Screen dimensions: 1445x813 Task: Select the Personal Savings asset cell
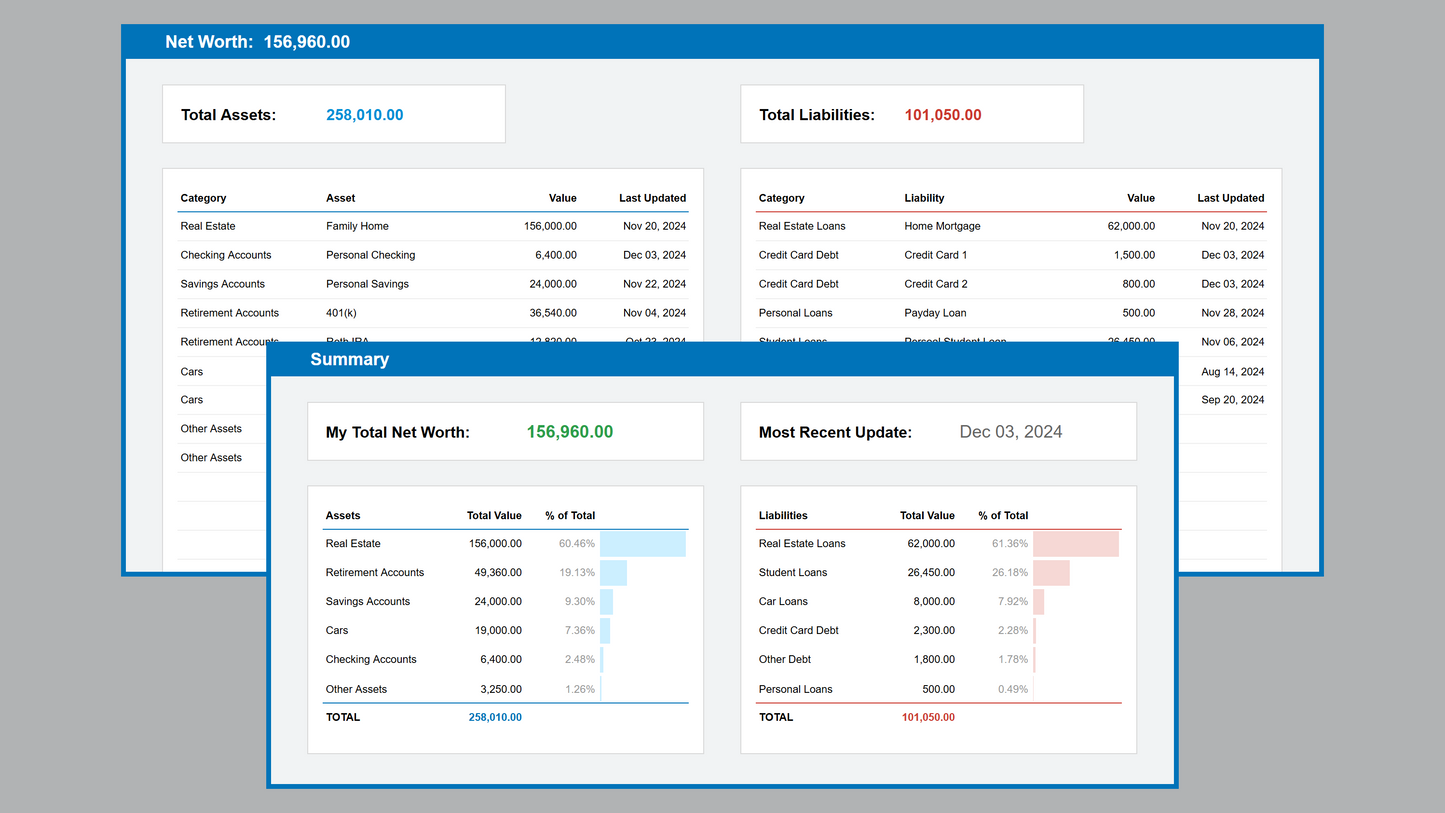pyautogui.click(x=367, y=284)
